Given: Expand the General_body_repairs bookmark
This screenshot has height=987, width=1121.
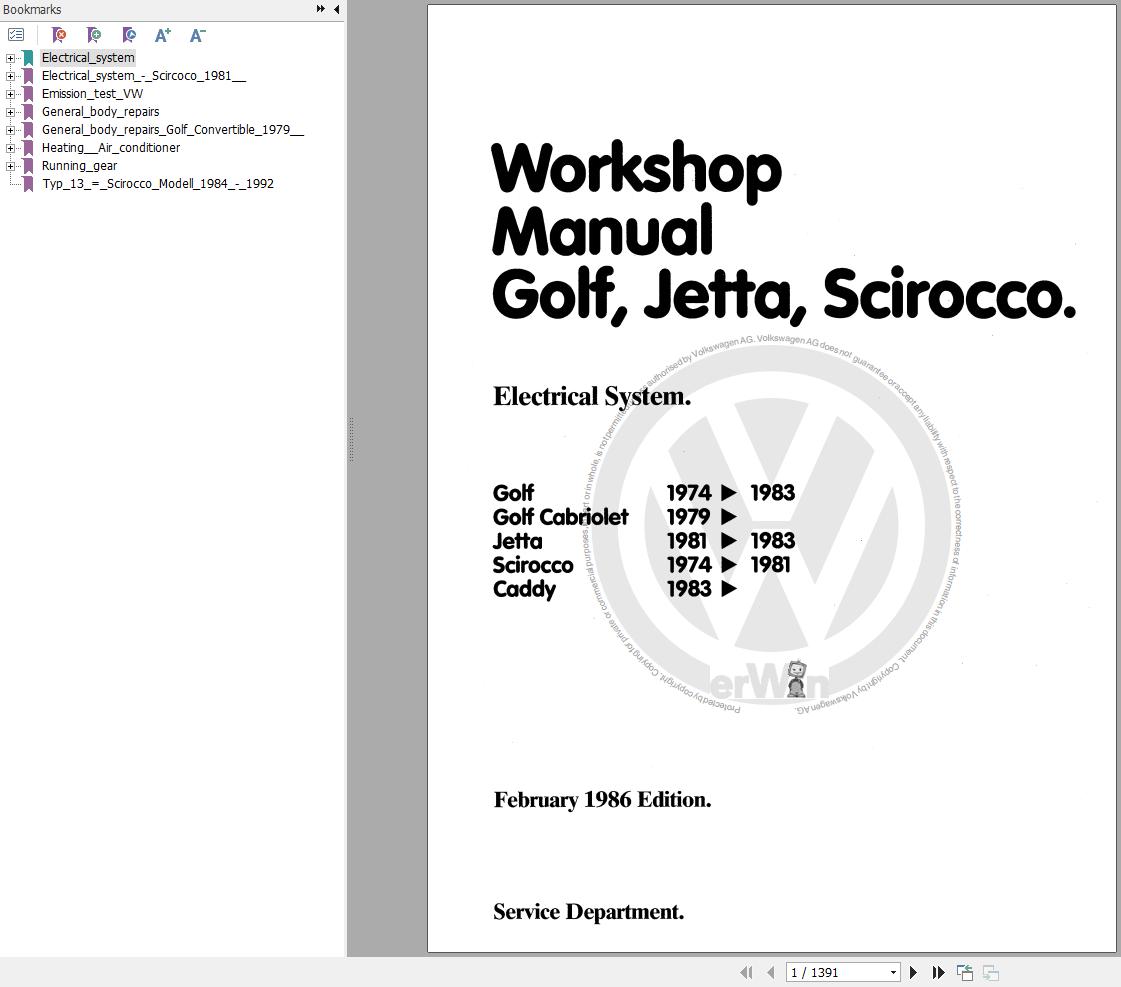Looking at the screenshot, I should pos(10,111).
